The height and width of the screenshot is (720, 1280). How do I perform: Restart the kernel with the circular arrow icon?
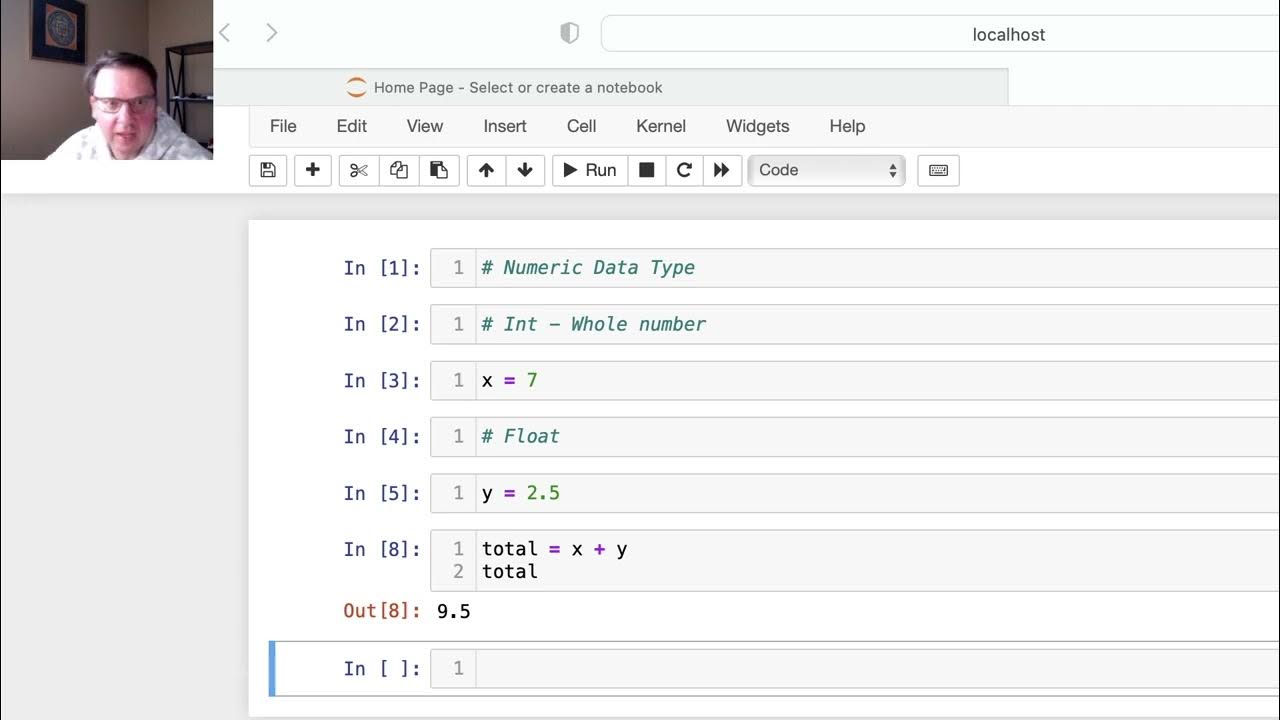[x=684, y=170]
